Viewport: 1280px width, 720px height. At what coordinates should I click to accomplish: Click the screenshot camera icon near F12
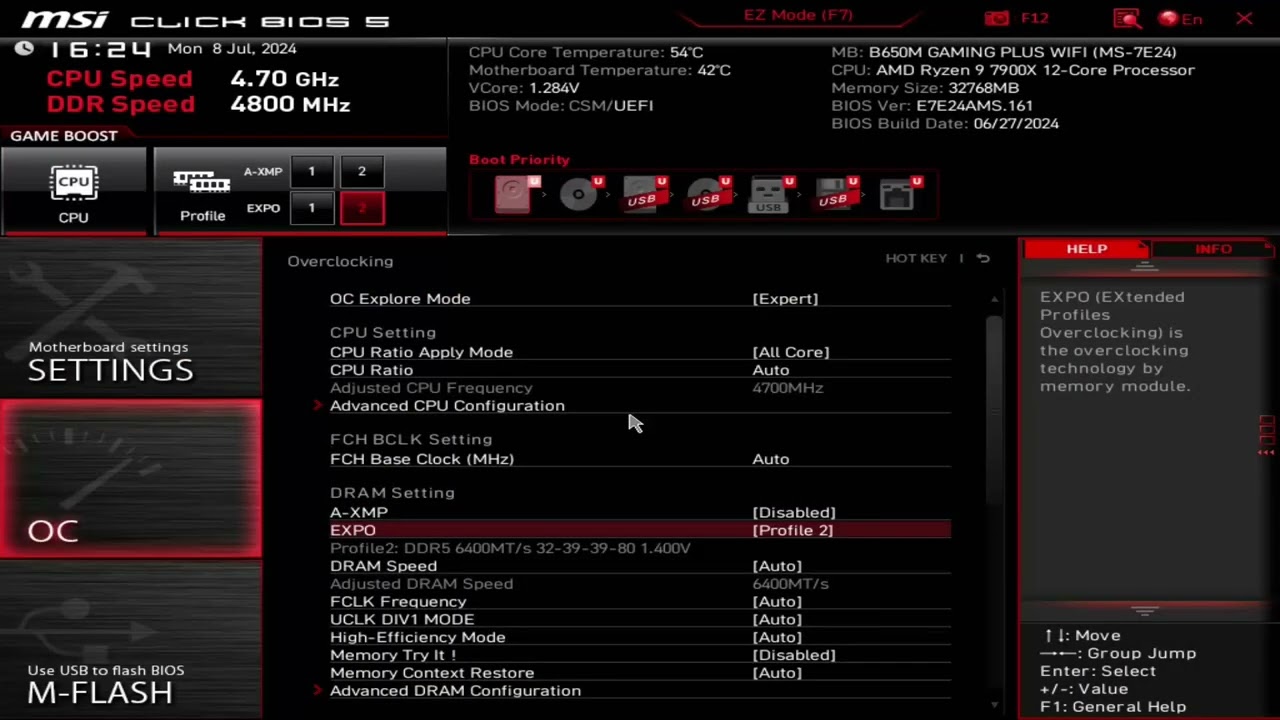996,17
